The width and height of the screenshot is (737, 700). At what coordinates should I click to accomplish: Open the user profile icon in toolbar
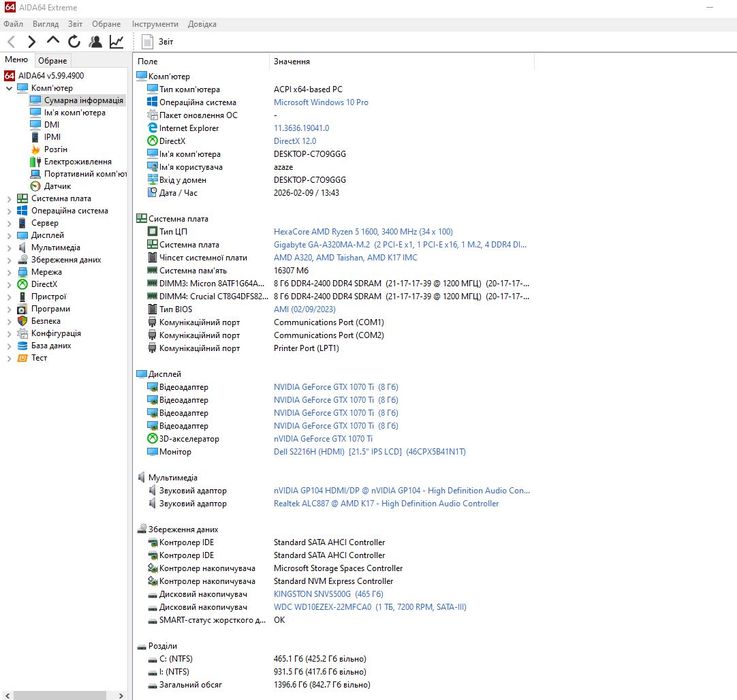pos(95,42)
